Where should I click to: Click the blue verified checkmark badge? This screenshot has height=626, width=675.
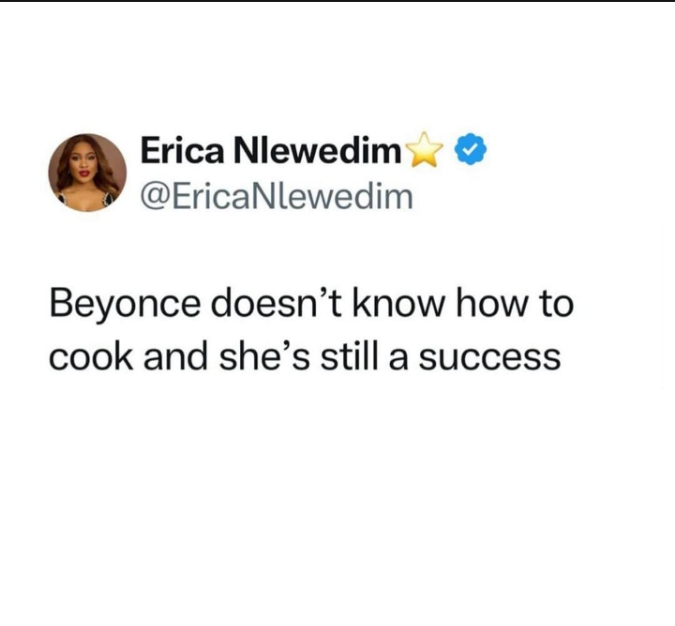click(471, 150)
